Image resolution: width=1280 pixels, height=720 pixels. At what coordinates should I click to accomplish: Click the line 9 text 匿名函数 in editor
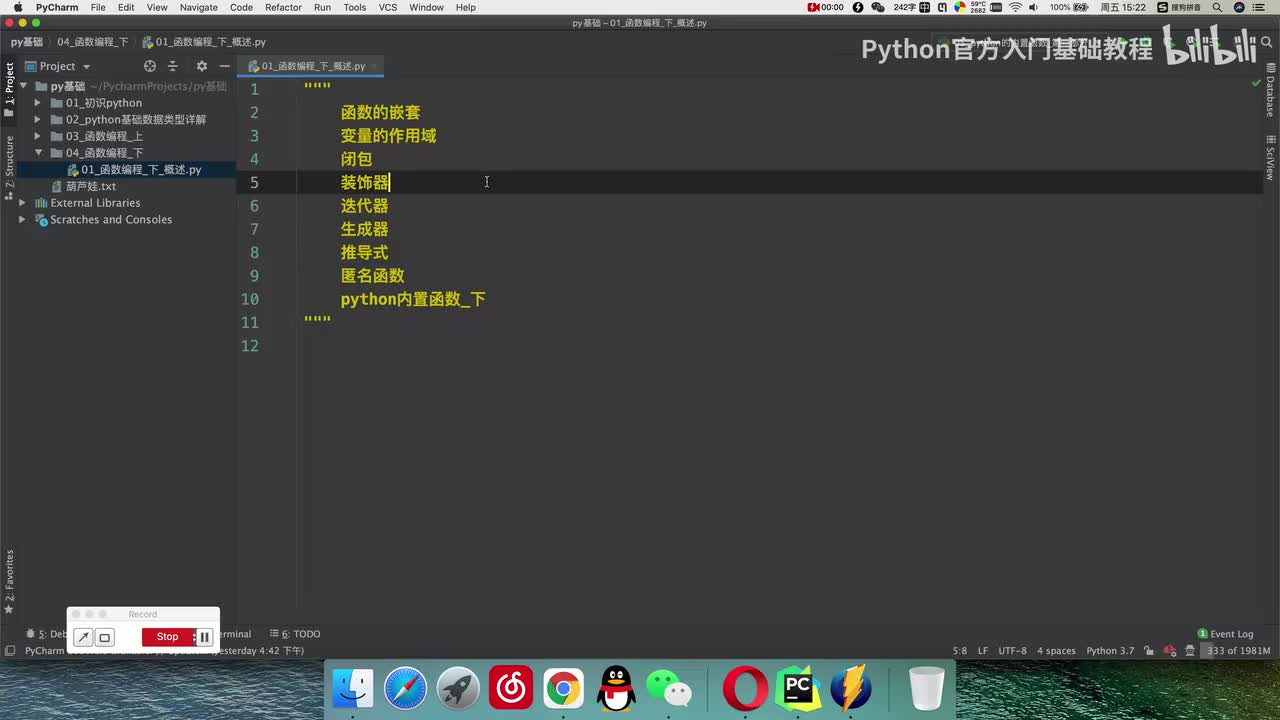(x=372, y=276)
